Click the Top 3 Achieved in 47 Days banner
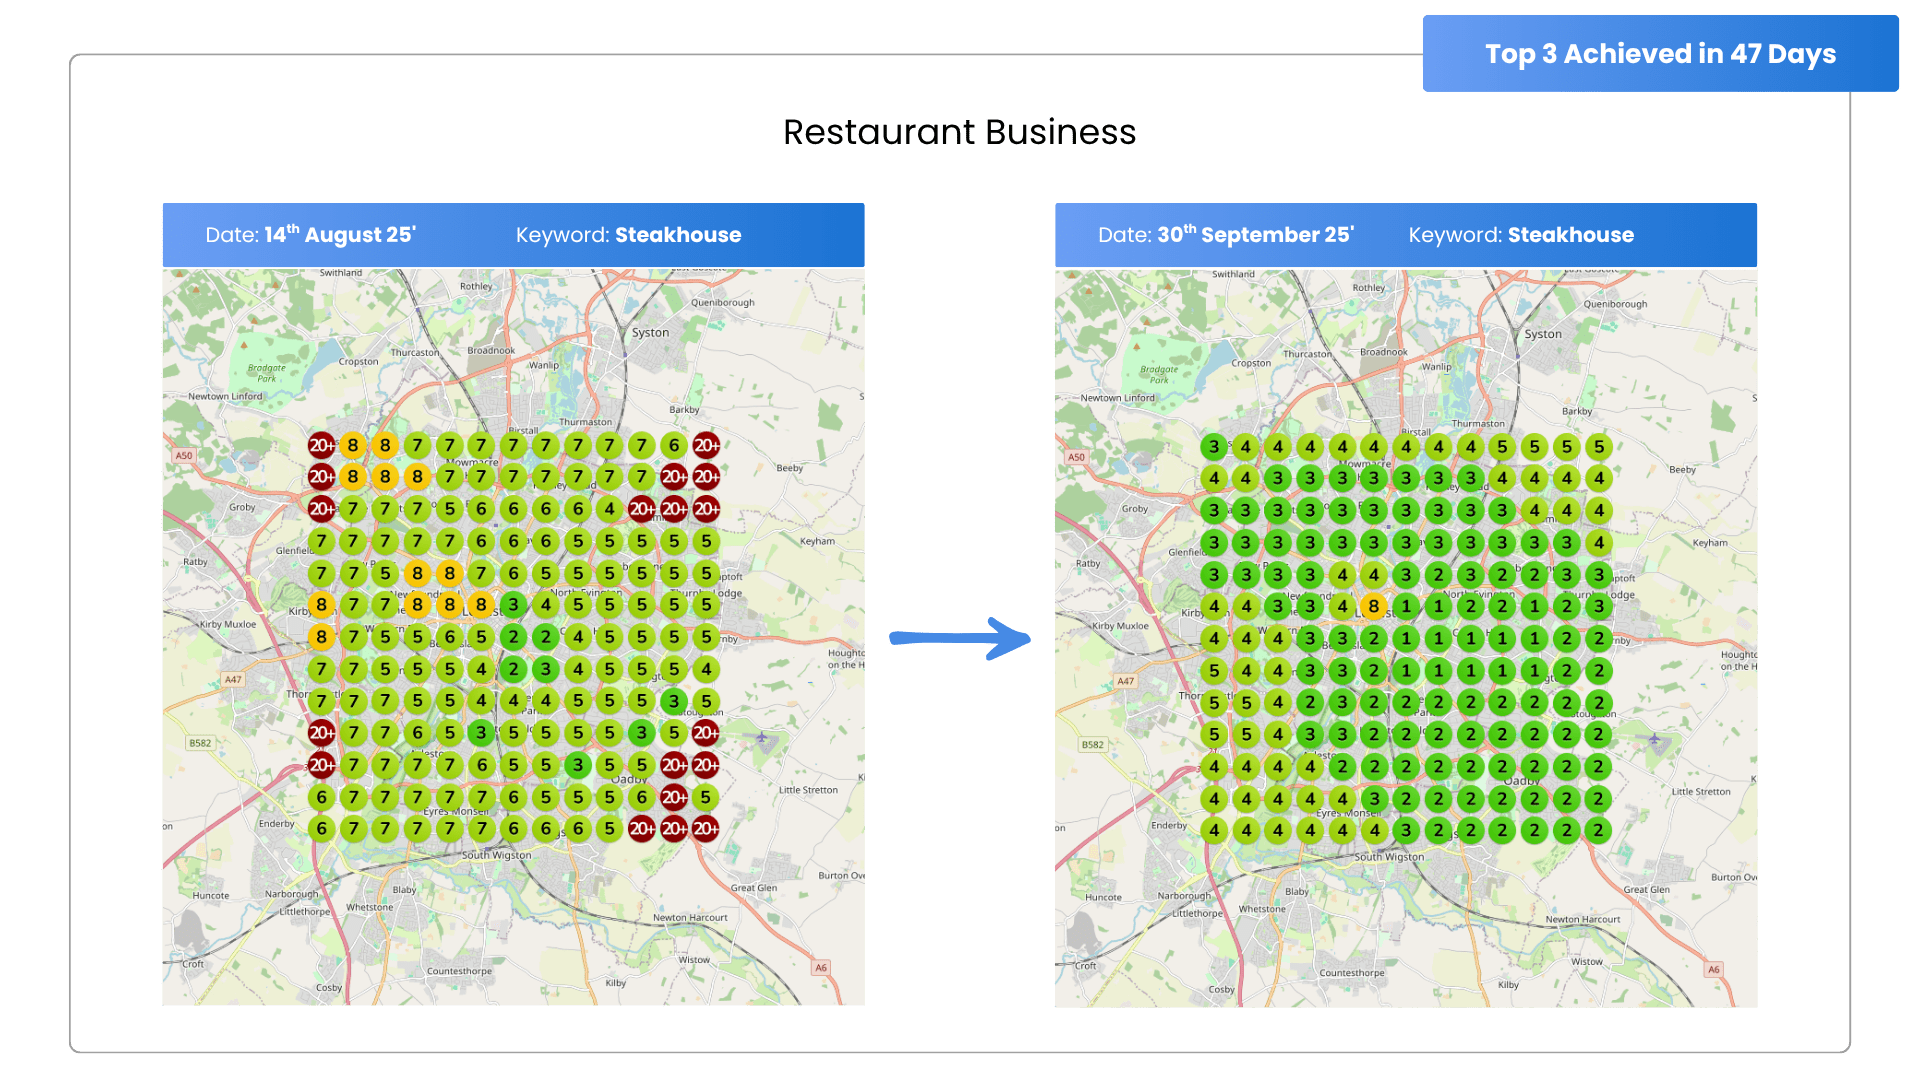 pos(1660,54)
